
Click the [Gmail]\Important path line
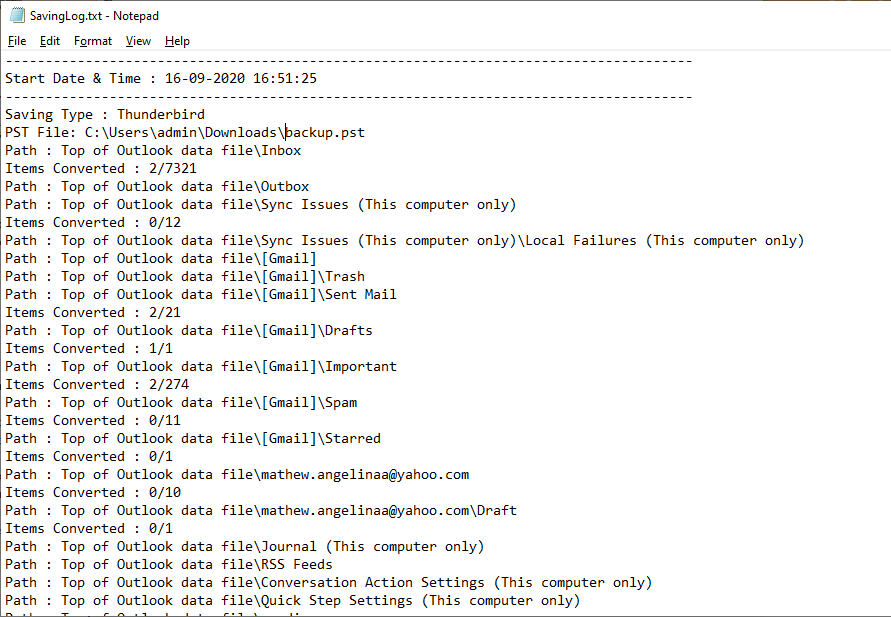click(201, 366)
